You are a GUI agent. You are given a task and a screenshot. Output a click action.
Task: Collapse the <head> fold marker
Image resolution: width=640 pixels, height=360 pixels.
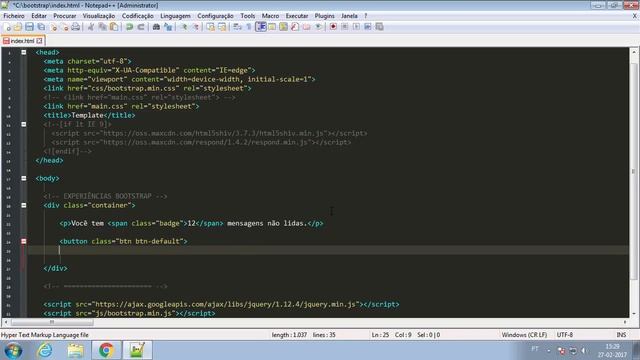(24, 52)
